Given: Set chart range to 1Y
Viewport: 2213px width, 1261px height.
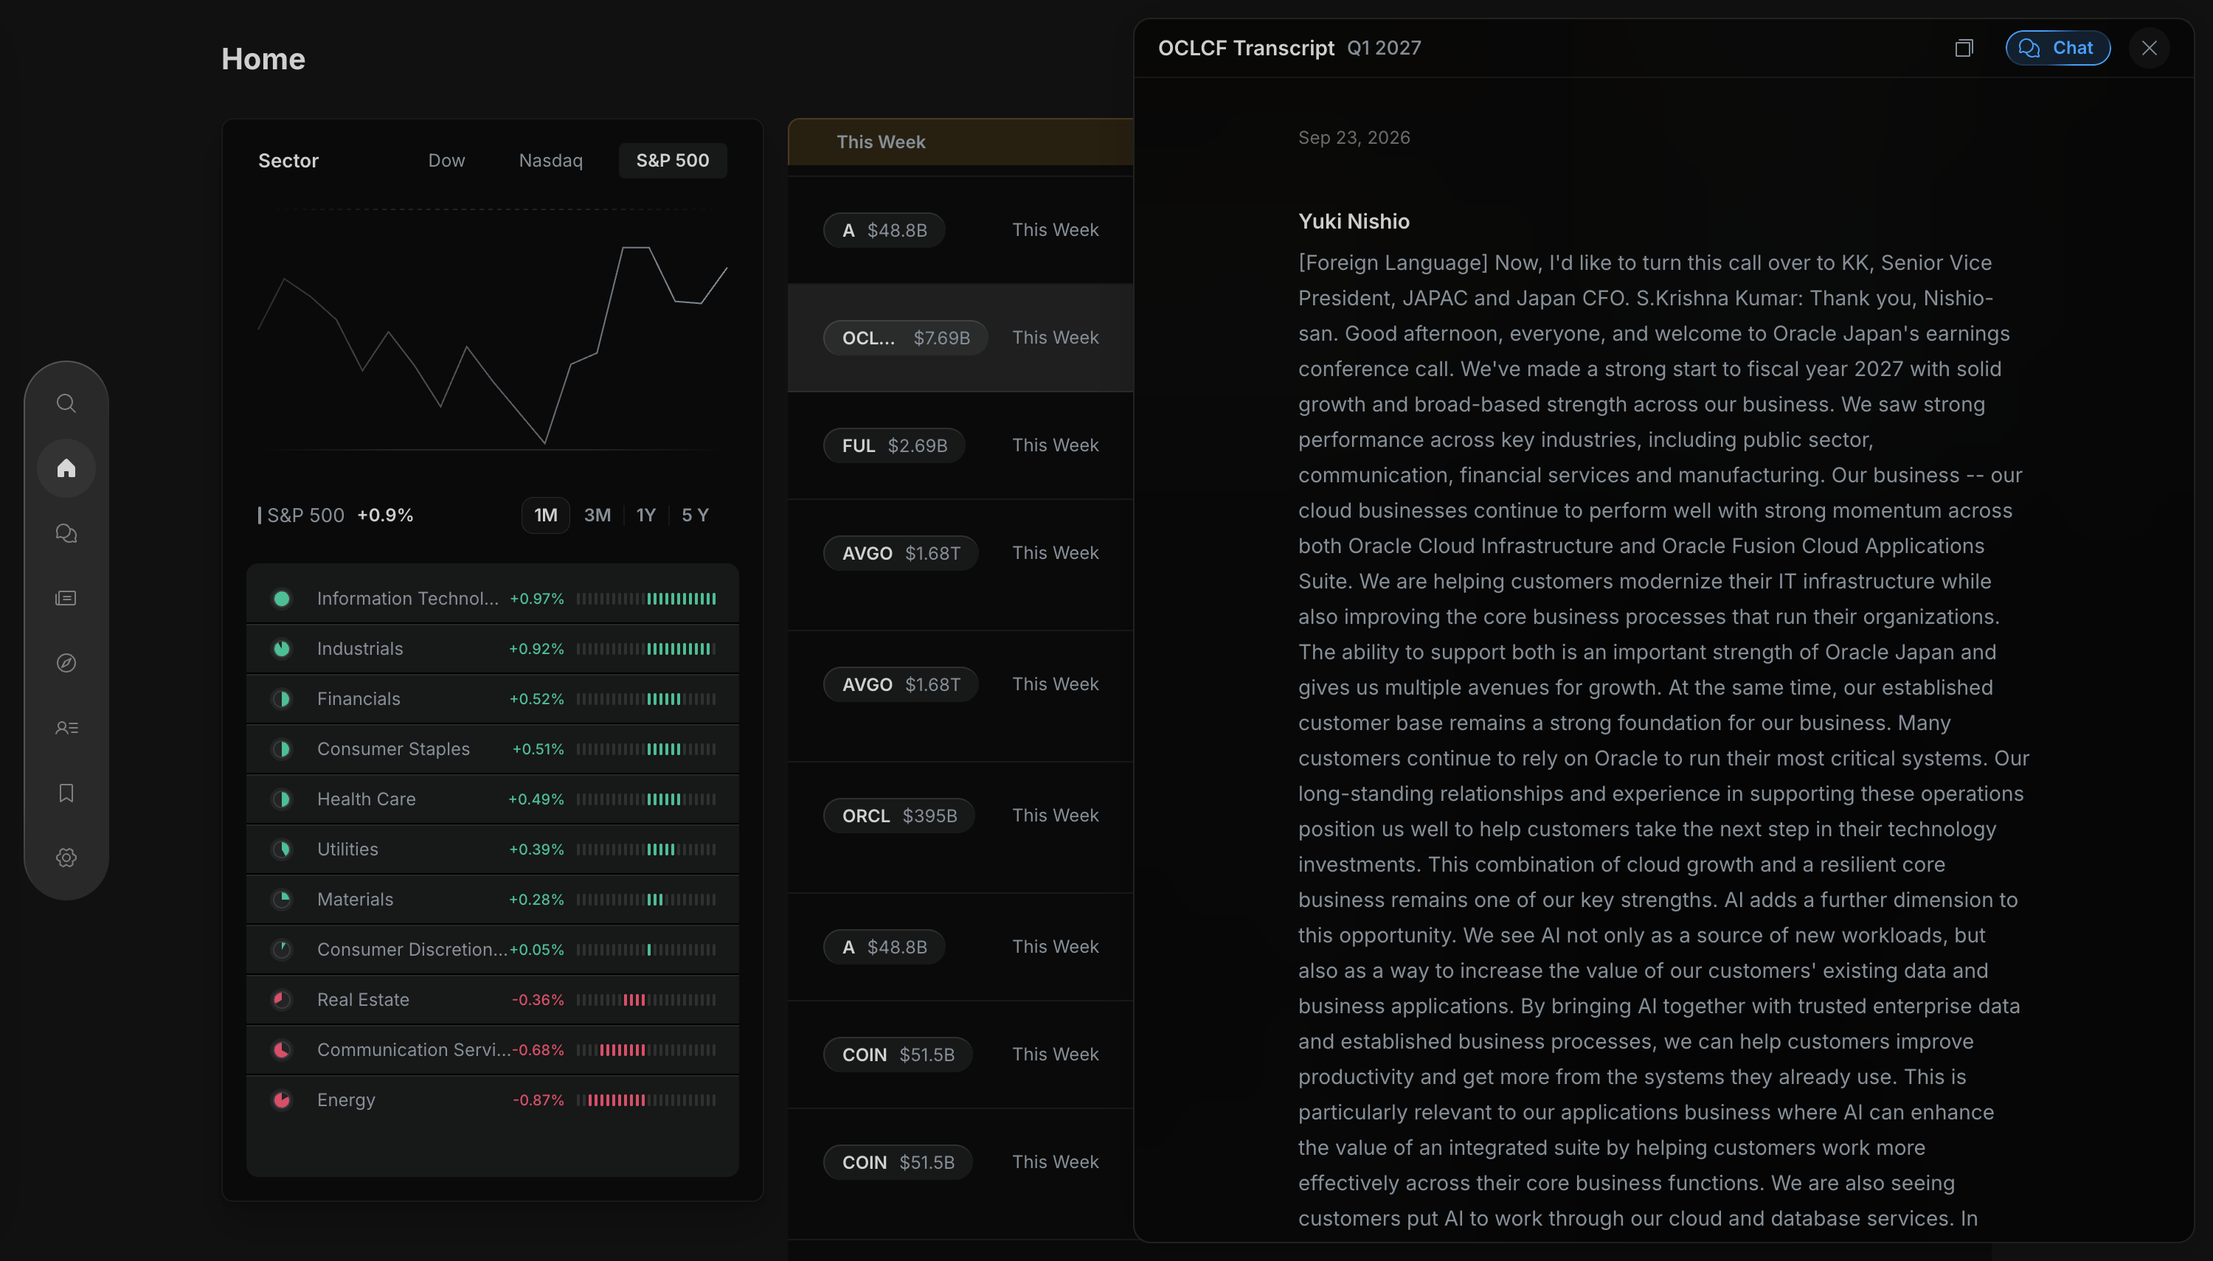Looking at the screenshot, I should pos(646,515).
